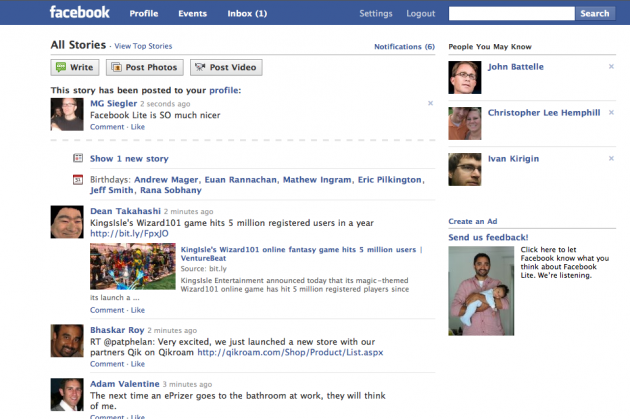Click the Write speech bubble icon

click(x=61, y=67)
